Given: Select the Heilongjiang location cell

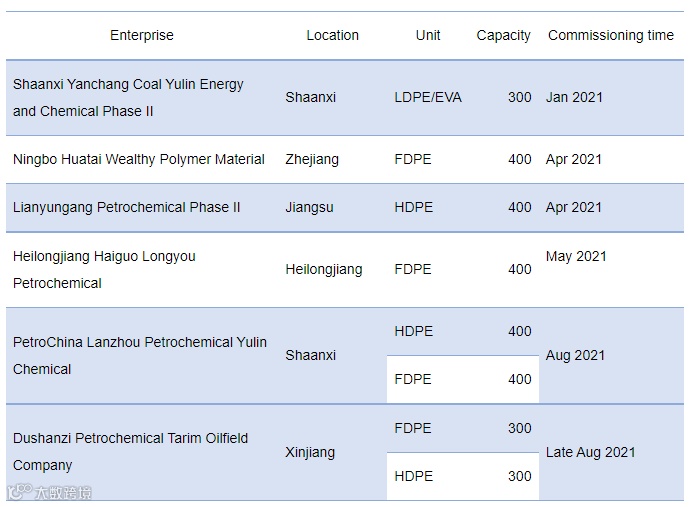Looking at the screenshot, I should tap(324, 269).
